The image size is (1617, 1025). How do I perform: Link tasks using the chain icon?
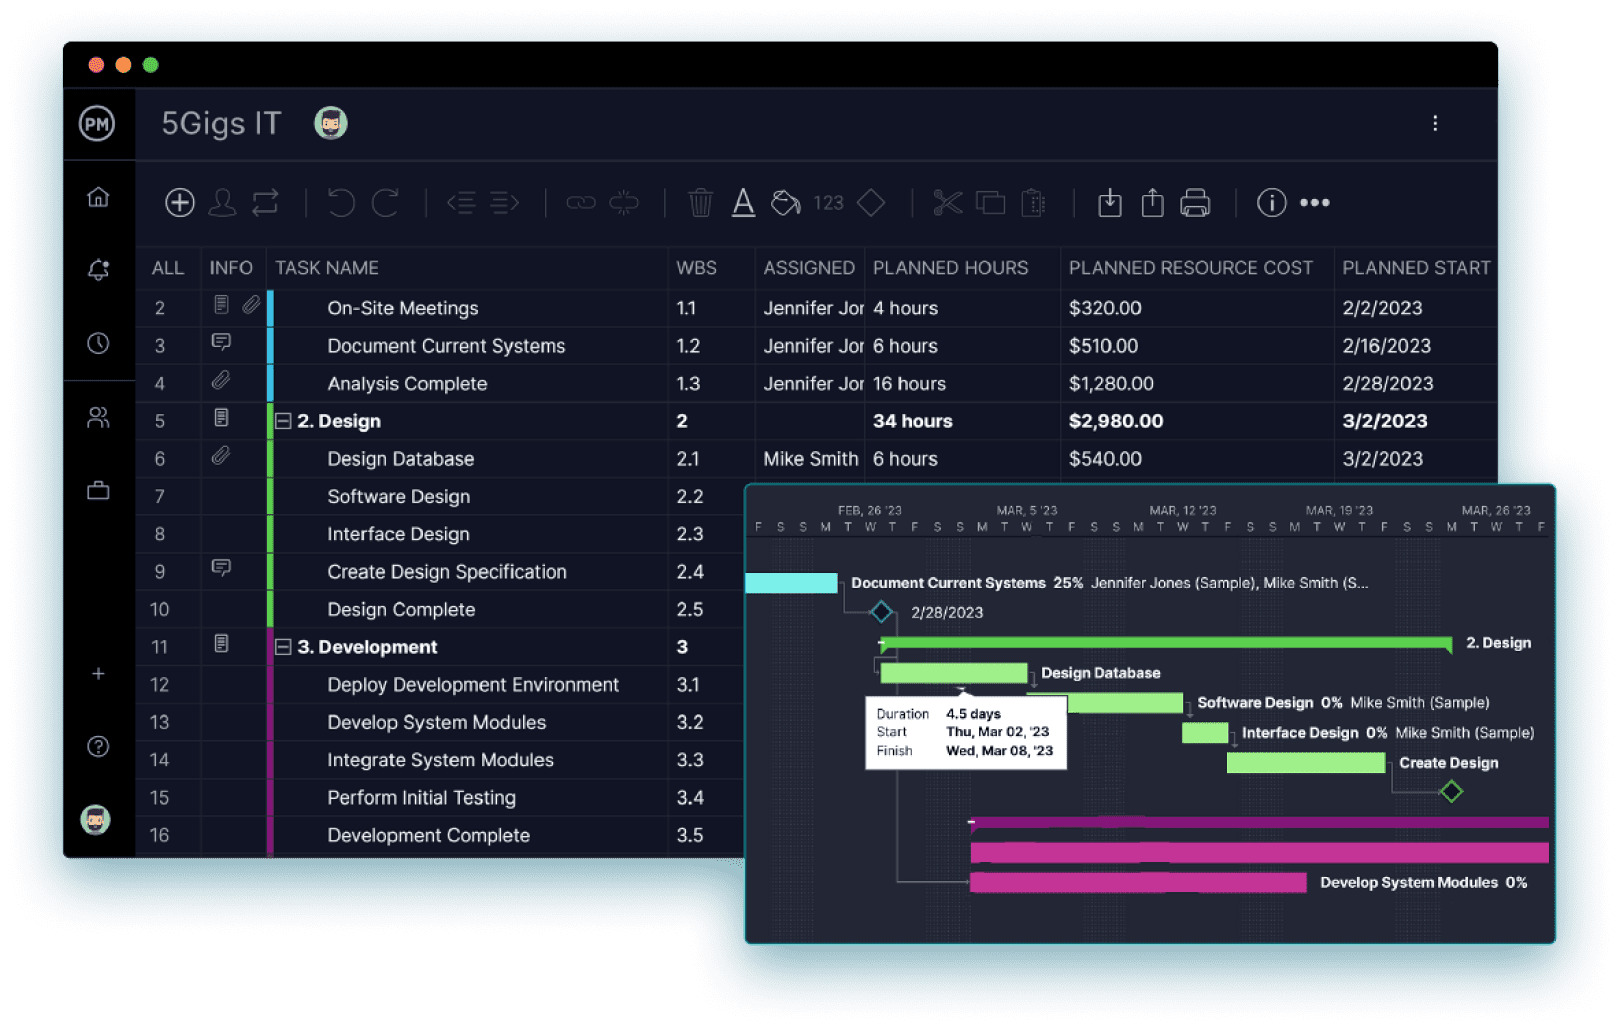[581, 203]
